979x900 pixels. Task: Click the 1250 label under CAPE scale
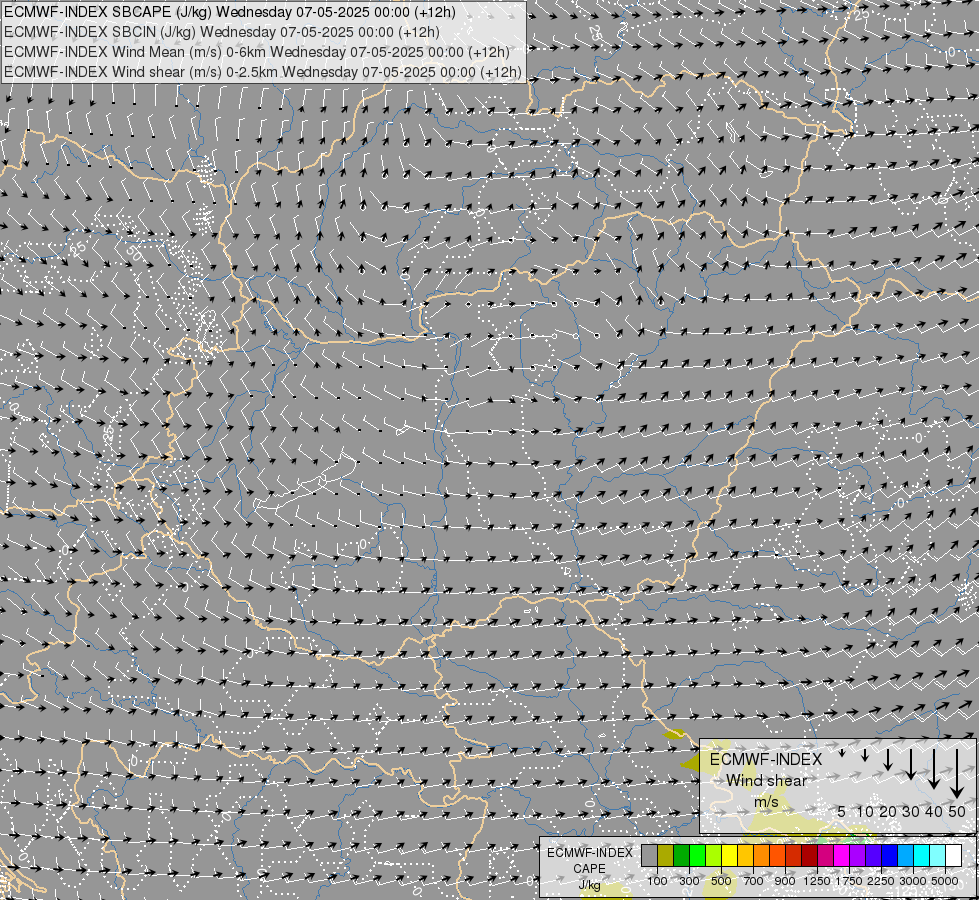point(817,881)
